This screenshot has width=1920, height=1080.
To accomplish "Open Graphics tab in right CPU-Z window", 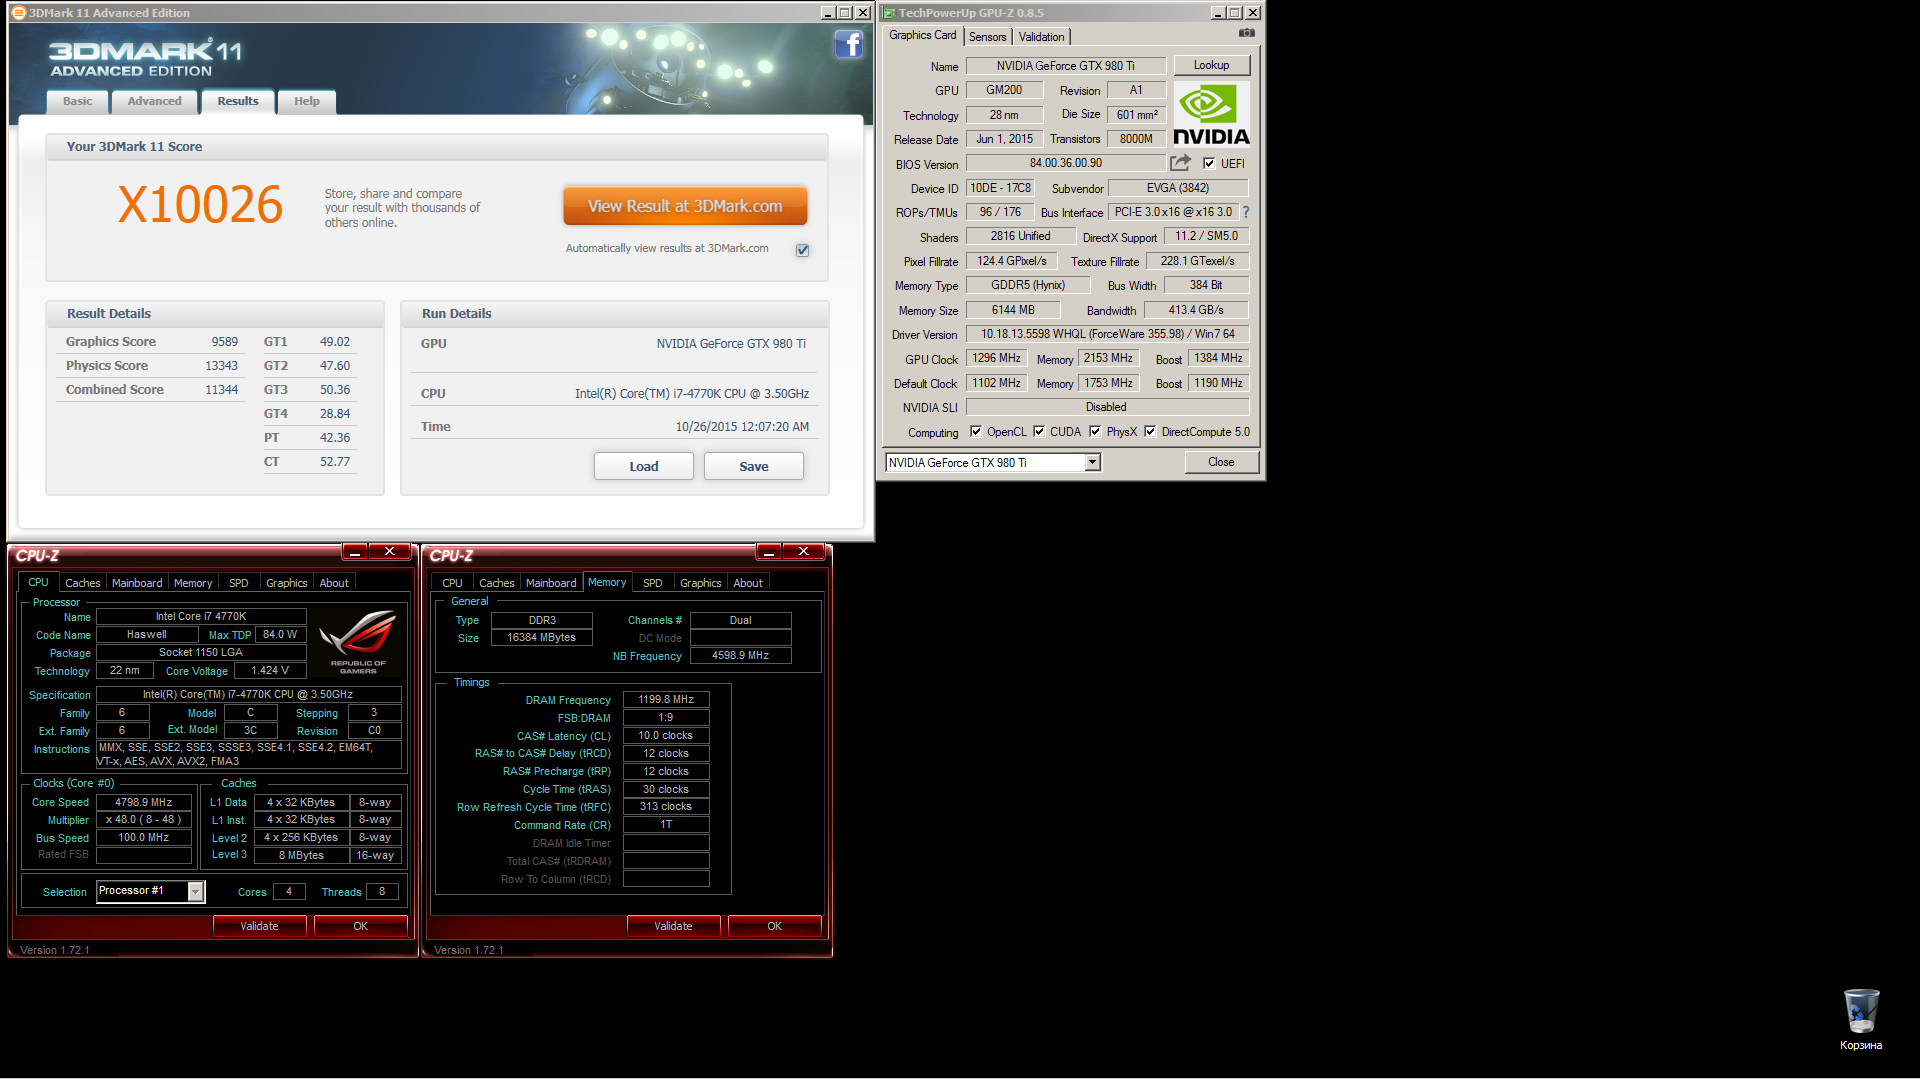I will 700,583.
